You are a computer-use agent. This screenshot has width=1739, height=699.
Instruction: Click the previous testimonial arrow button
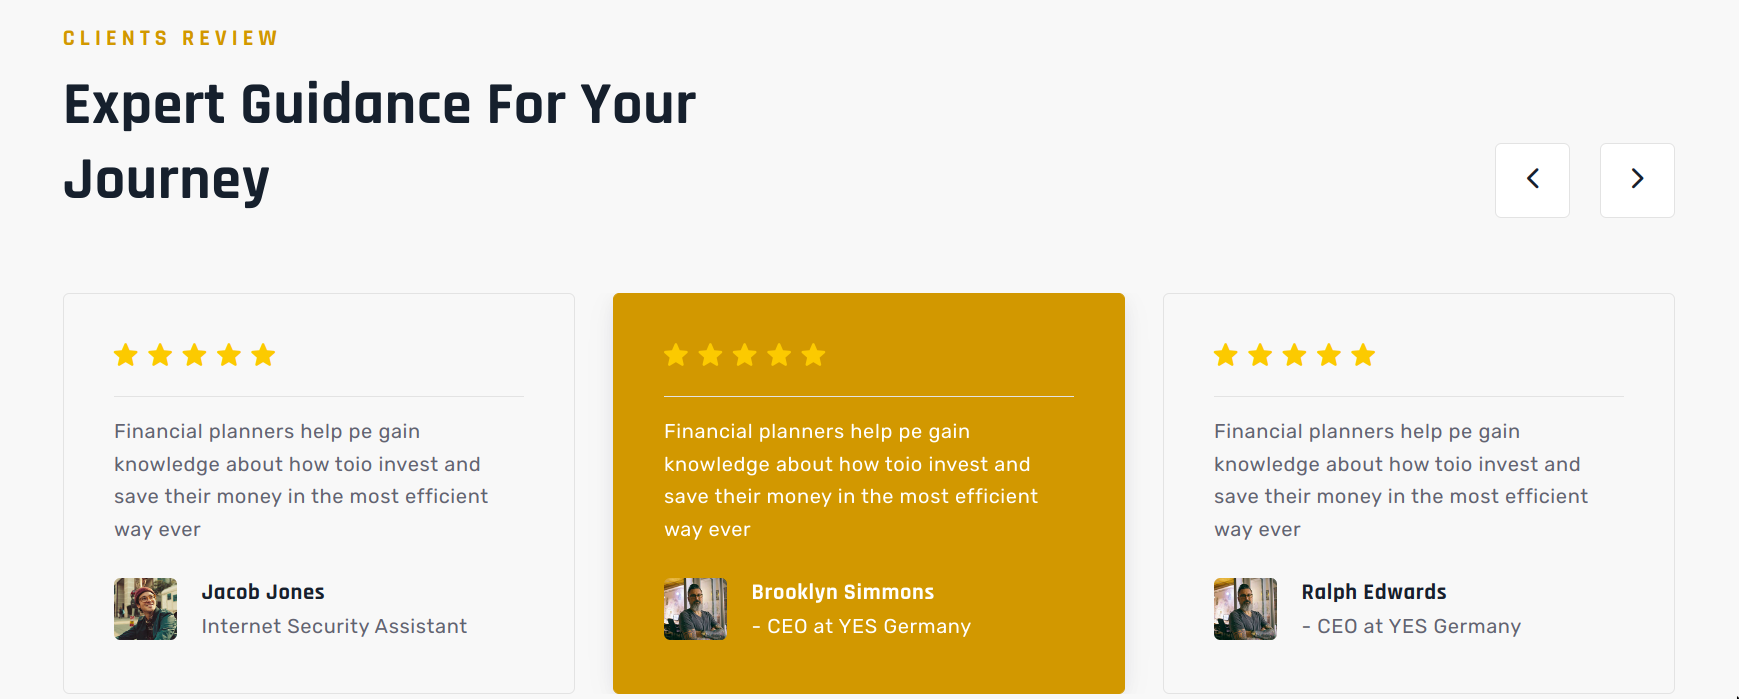[1532, 180]
